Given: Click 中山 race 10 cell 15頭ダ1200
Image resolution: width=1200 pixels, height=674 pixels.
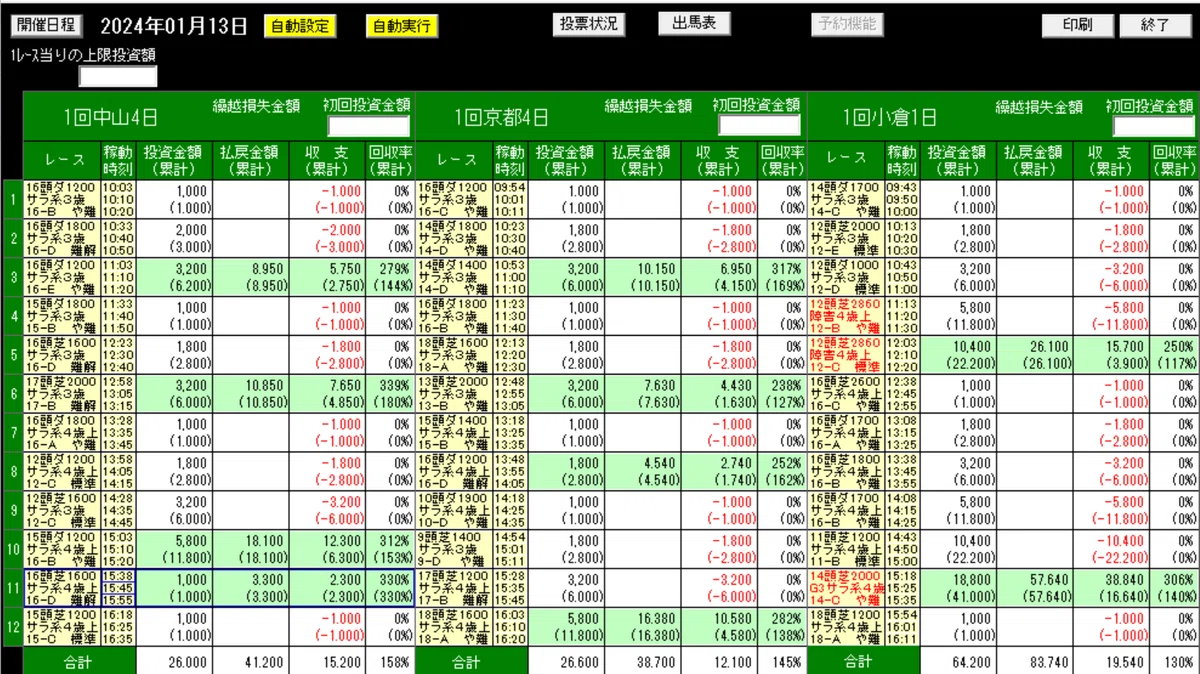Looking at the screenshot, I should coord(61,549).
